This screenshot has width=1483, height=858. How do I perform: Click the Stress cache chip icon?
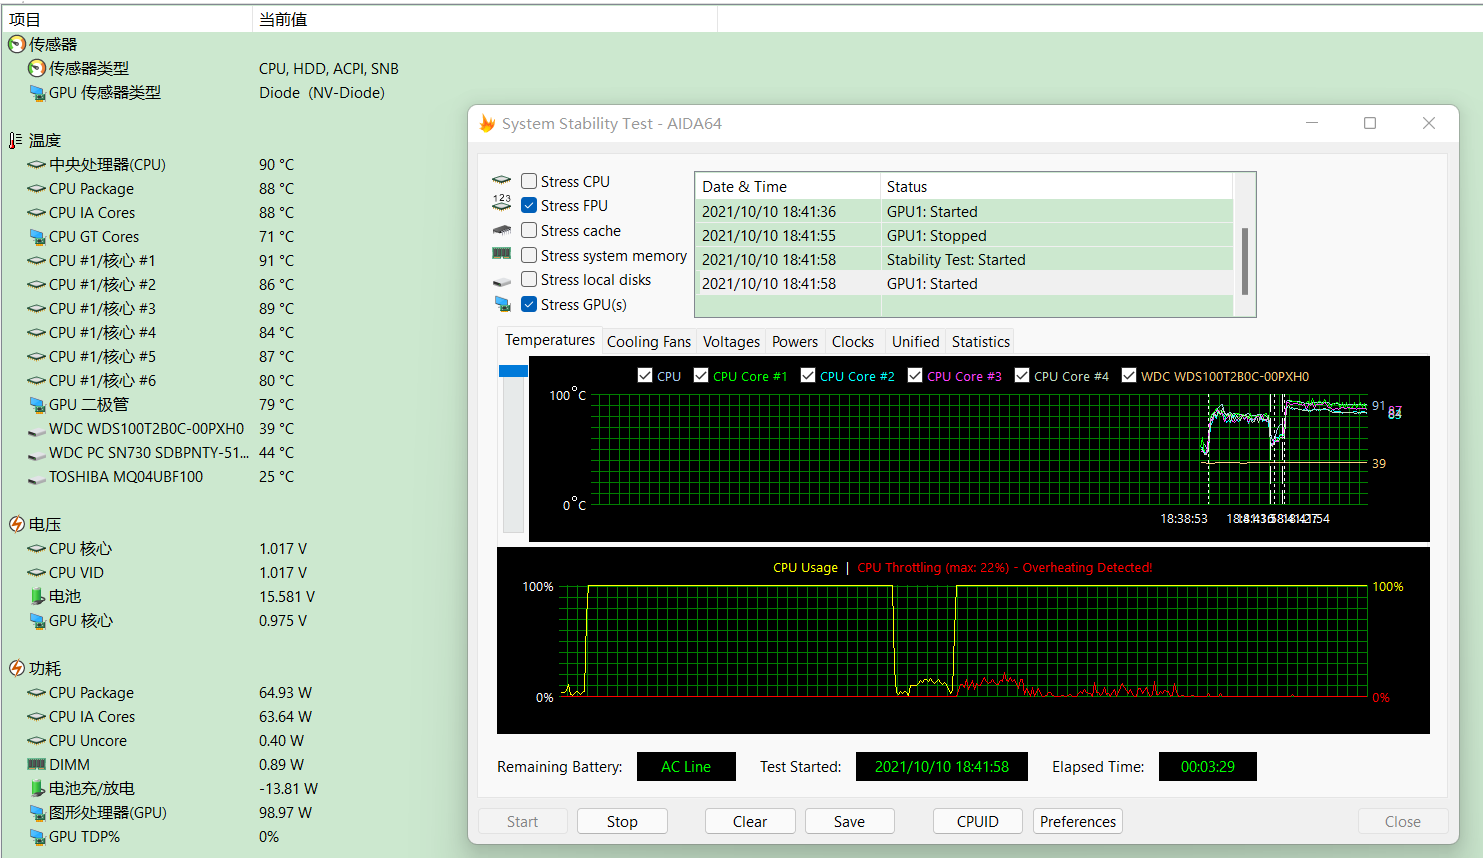click(502, 231)
